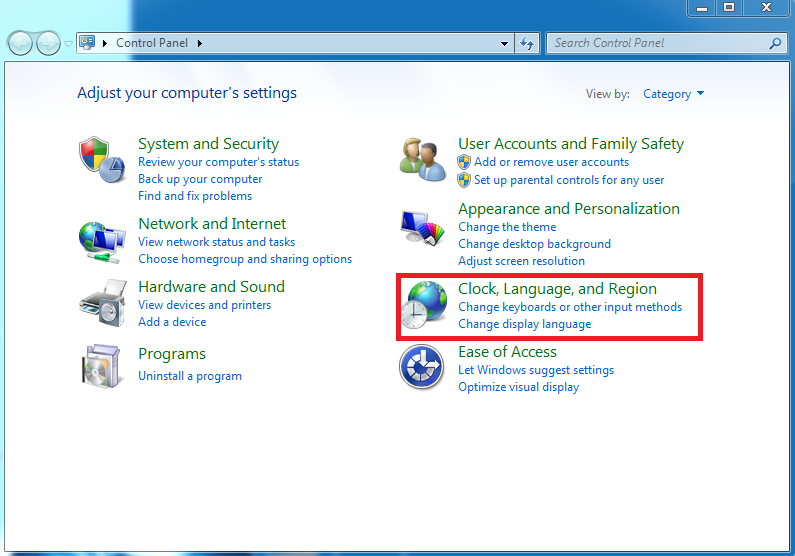Select Add a device link
The width and height of the screenshot is (795, 556).
click(x=172, y=322)
